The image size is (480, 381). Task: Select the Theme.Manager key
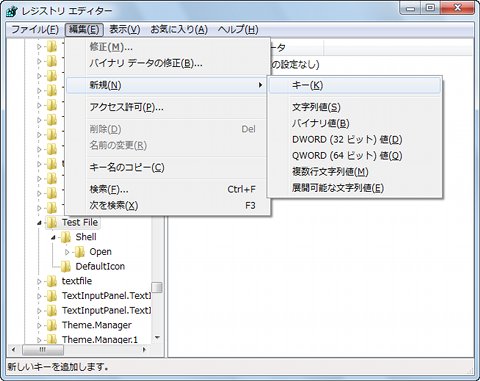click(97, 325)
